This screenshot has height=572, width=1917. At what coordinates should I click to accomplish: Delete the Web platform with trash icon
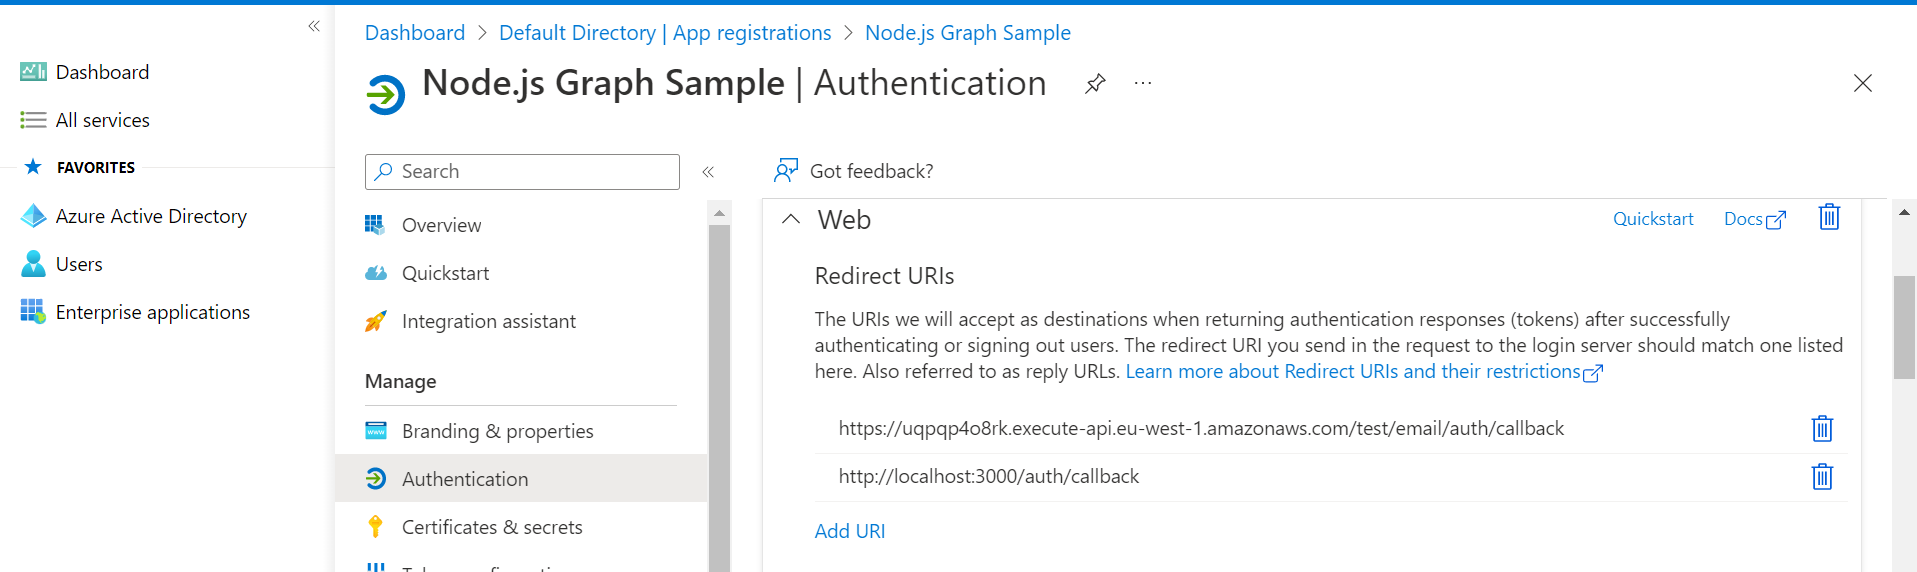1829,217
